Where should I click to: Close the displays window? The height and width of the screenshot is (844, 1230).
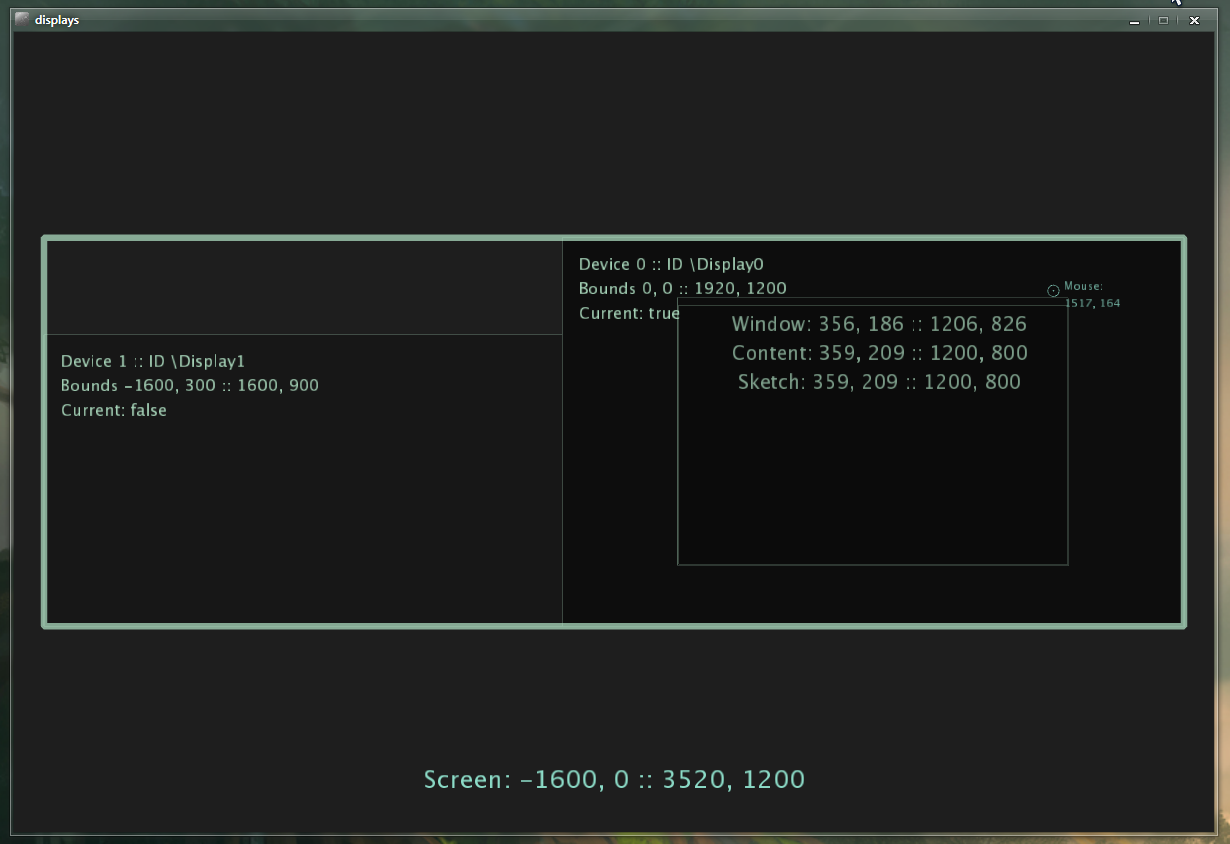click(x=1194, y=20)
